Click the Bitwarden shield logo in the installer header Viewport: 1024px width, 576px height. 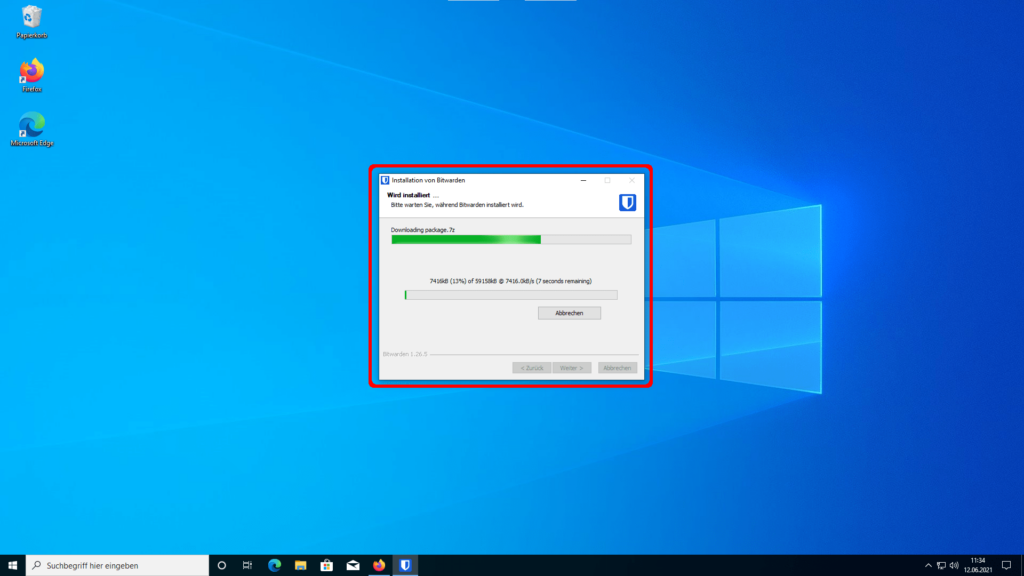[628, 202]
